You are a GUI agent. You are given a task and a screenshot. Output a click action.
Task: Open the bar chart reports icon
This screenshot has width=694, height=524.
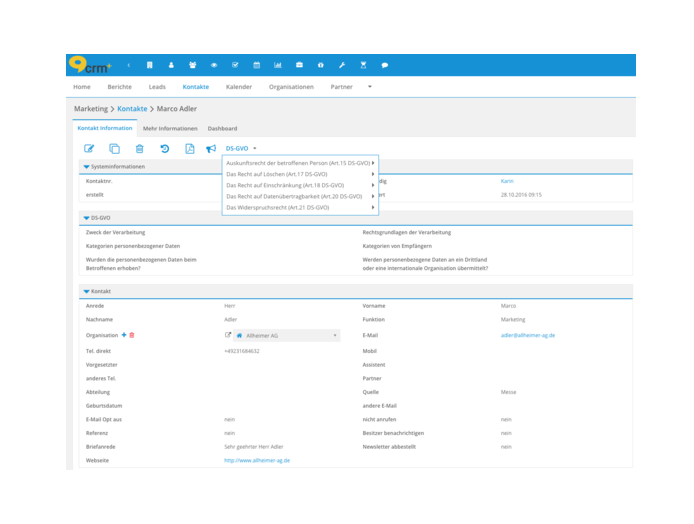278,65
